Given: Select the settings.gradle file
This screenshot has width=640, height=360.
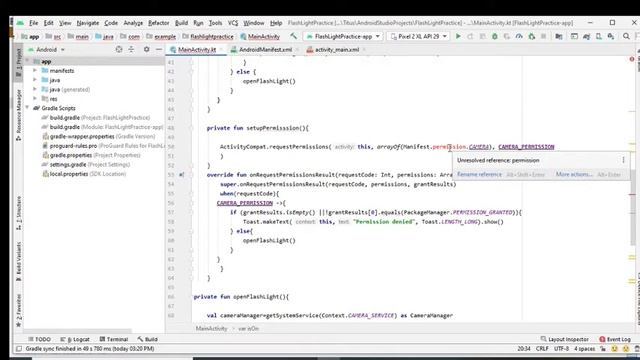Looking at the screenshot, I should click(86, 164).
